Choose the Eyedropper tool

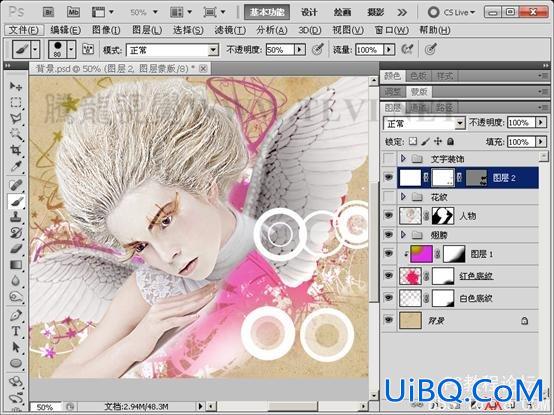16,166
